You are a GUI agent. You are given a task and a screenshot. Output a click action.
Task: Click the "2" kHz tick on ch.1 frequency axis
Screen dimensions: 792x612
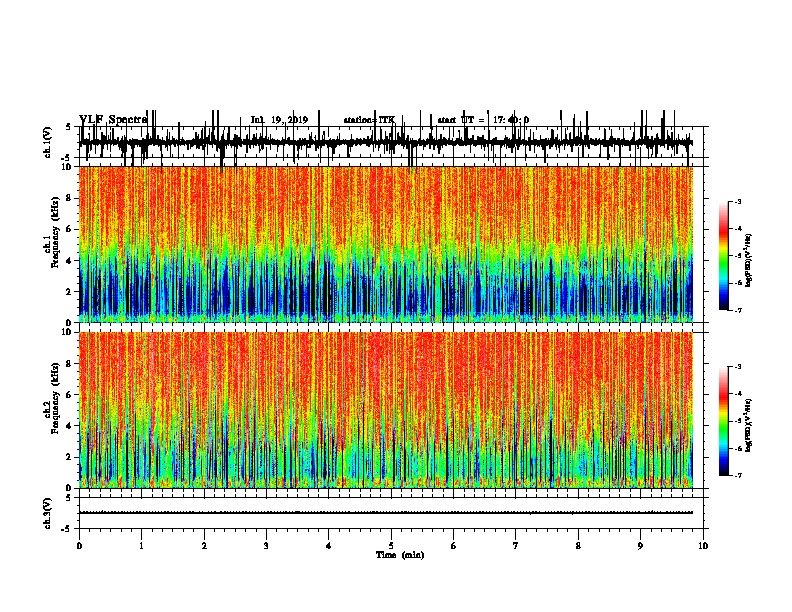[x=69, y=292]
